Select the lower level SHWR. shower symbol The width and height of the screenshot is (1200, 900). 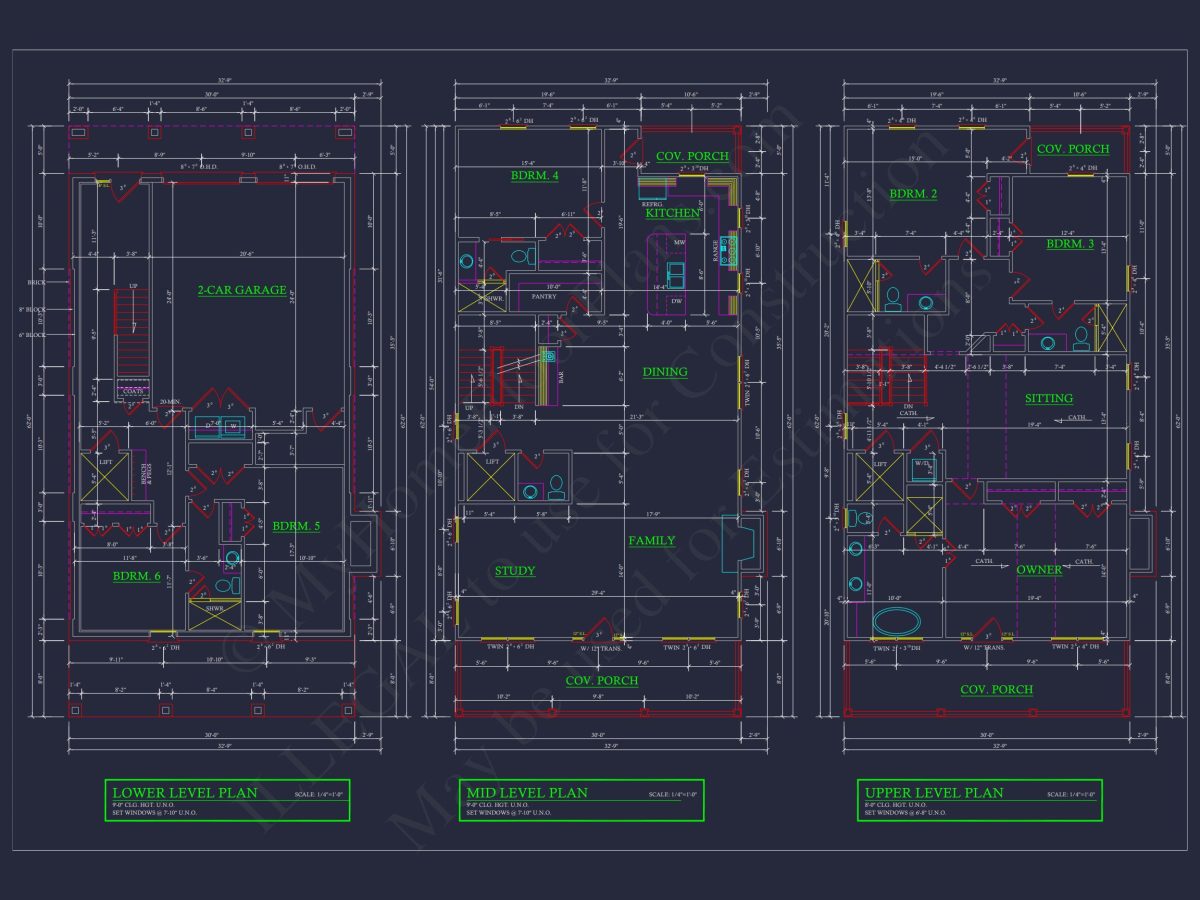pos(215,614)
